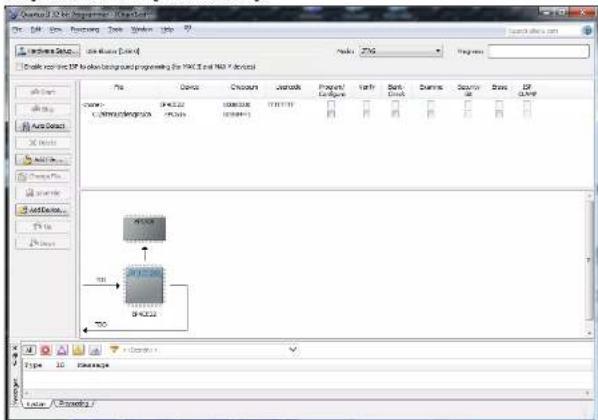The width and height of the screenshot is (598, 420).
Task: Click the Progress bar field
Action: (x=539, y=51)
